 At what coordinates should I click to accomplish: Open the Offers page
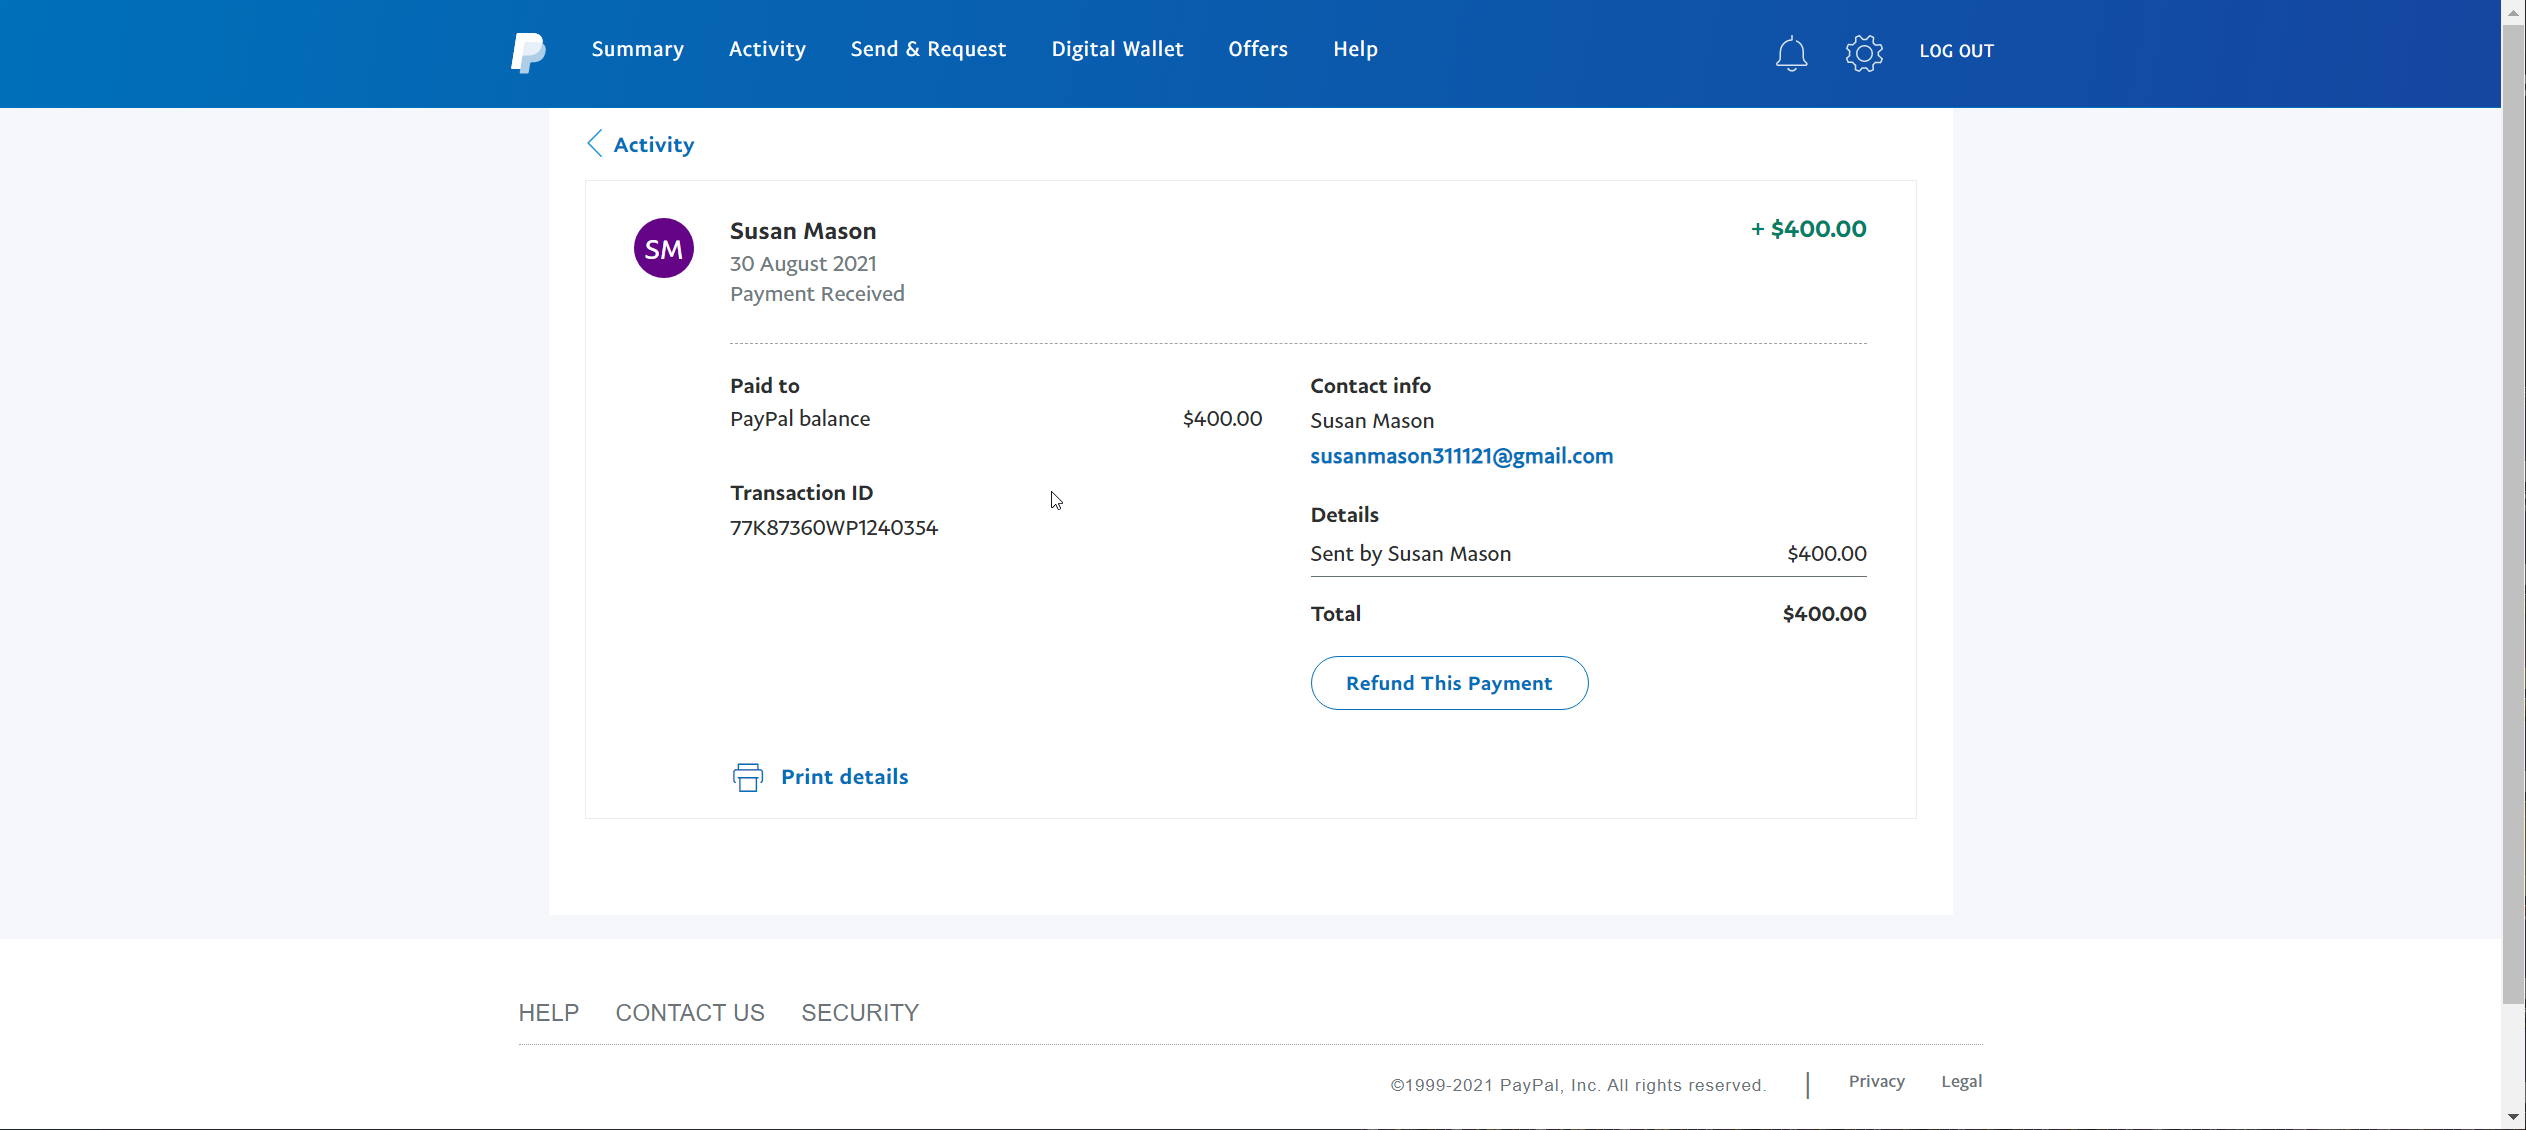point(1257,49)
